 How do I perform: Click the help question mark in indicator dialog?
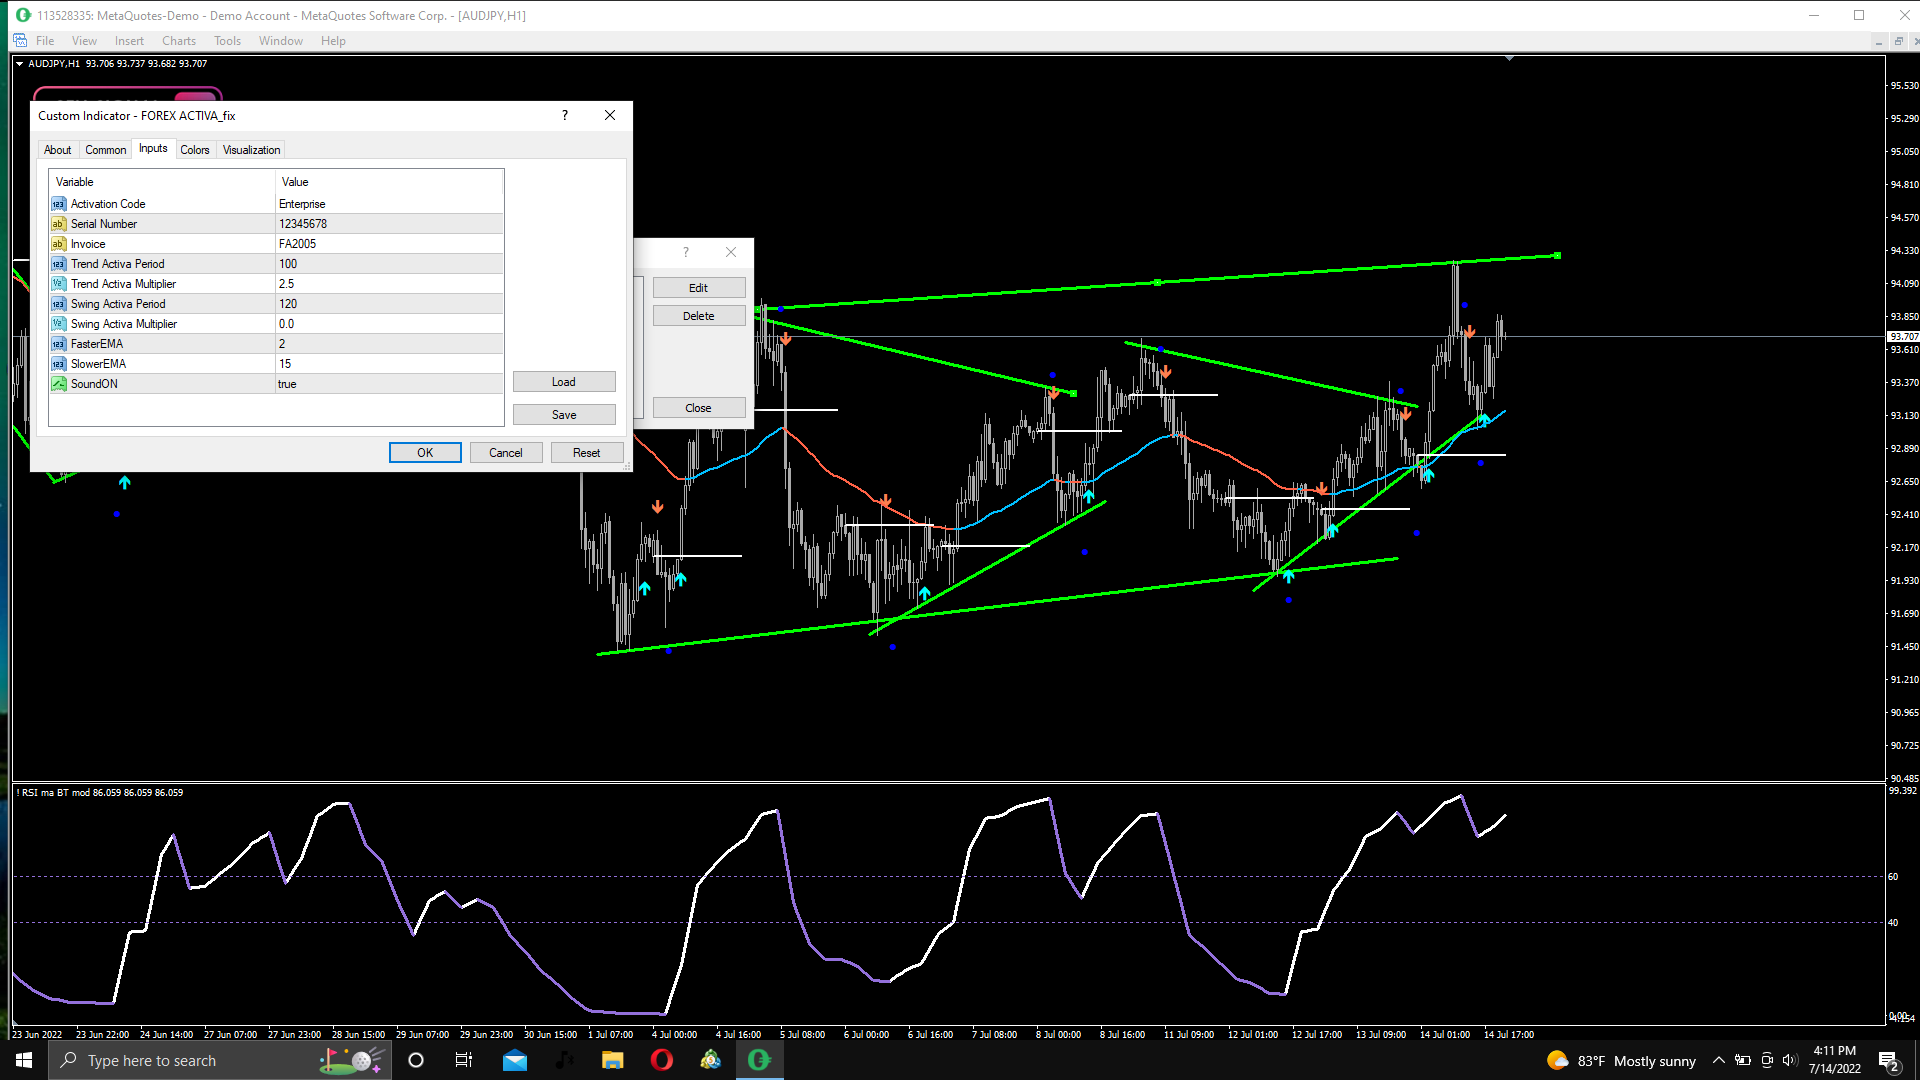565,115
